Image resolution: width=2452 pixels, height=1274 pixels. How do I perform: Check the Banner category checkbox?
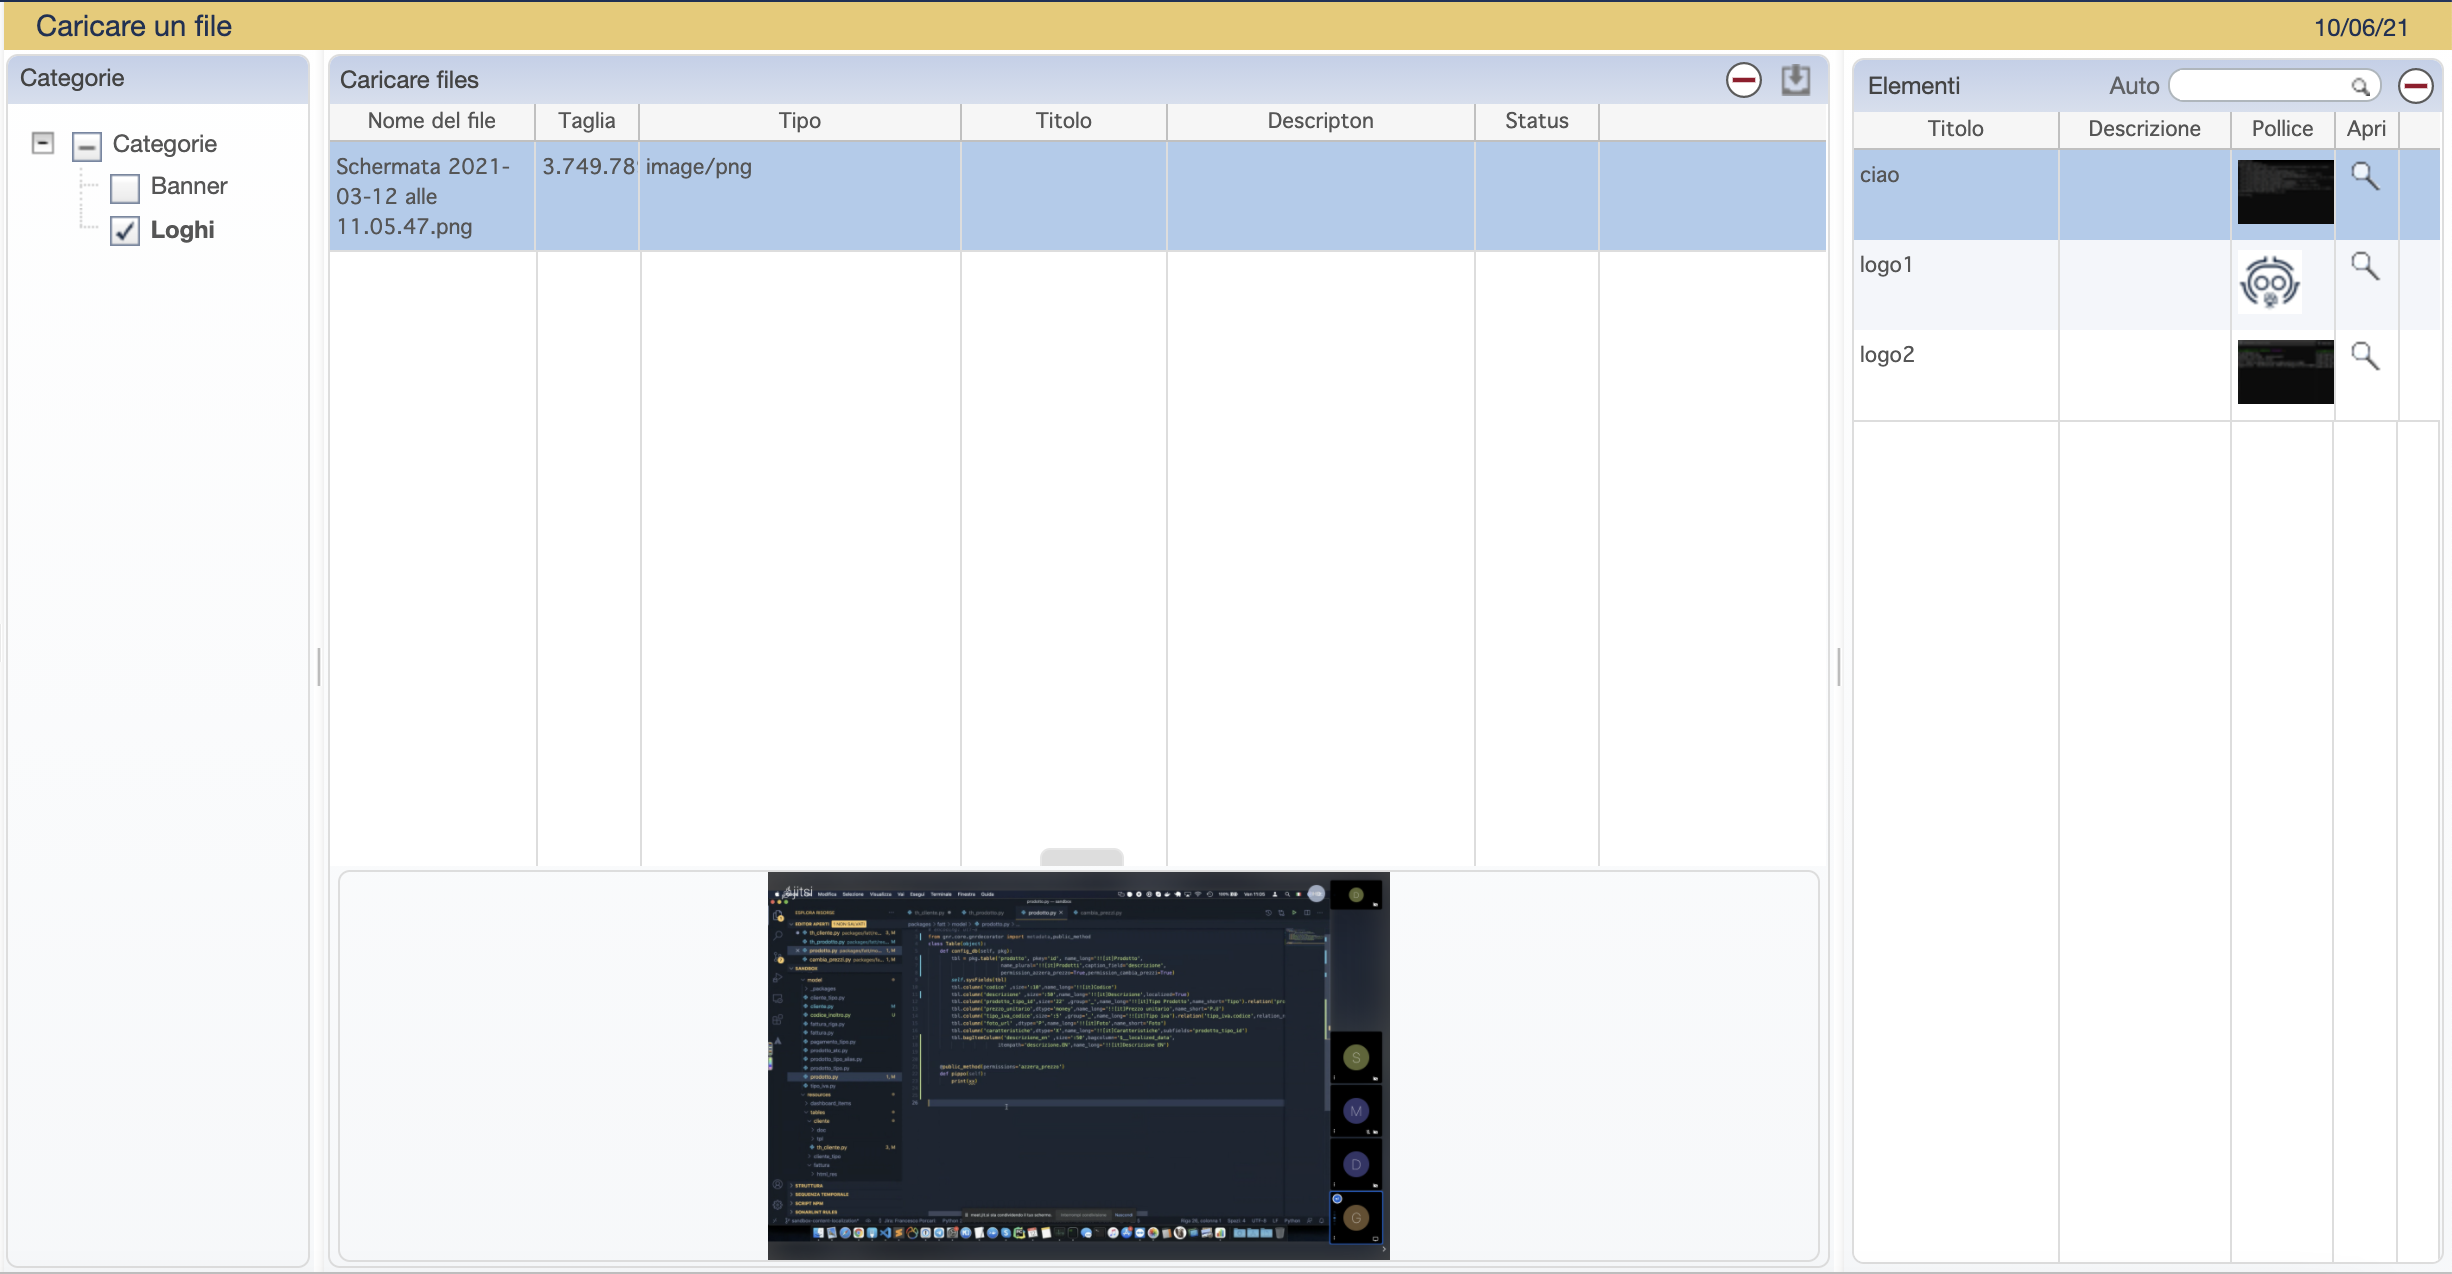click(125, 188)
